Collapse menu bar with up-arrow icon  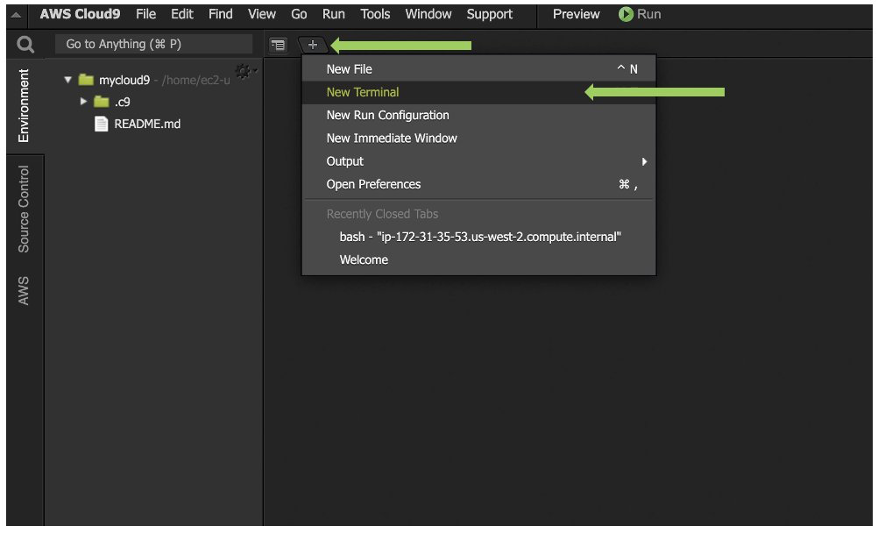tap(16, 15)
